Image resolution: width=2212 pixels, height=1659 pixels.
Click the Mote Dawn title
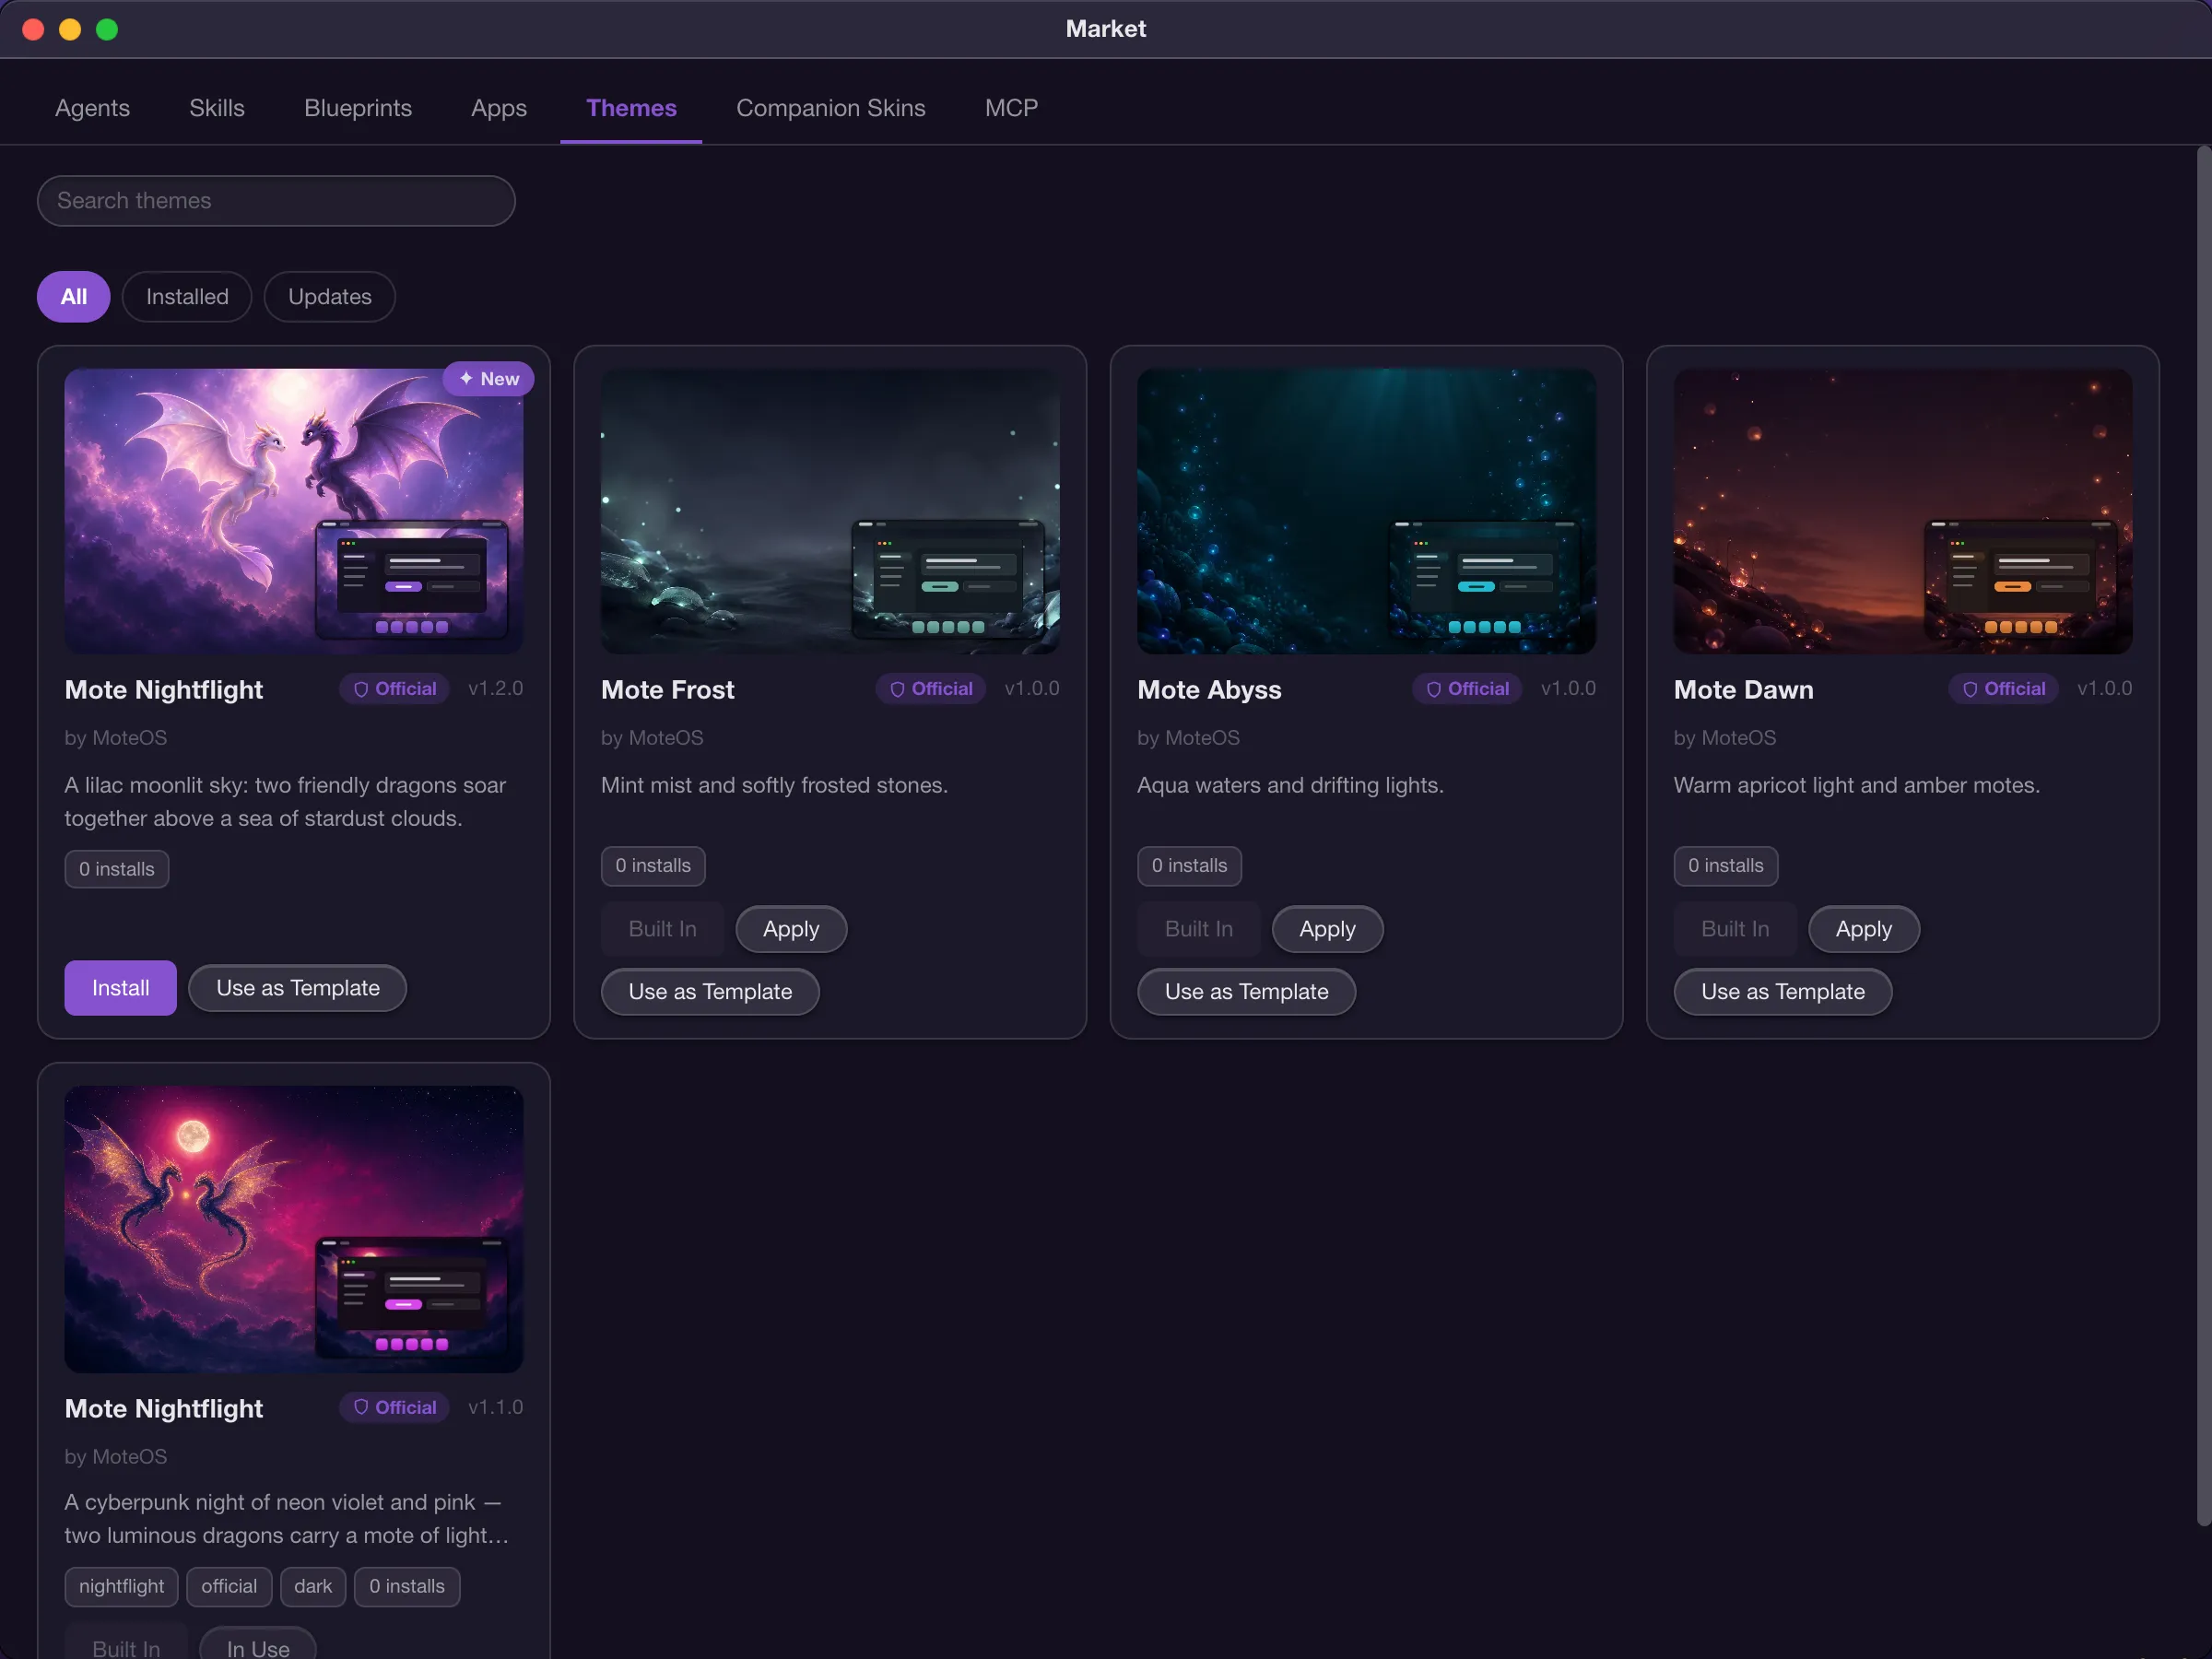point(1743,690)
